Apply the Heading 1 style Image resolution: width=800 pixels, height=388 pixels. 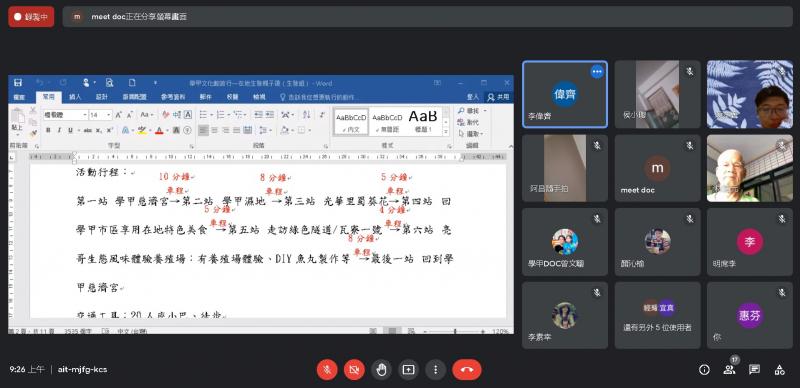click(x=423, y=121)
